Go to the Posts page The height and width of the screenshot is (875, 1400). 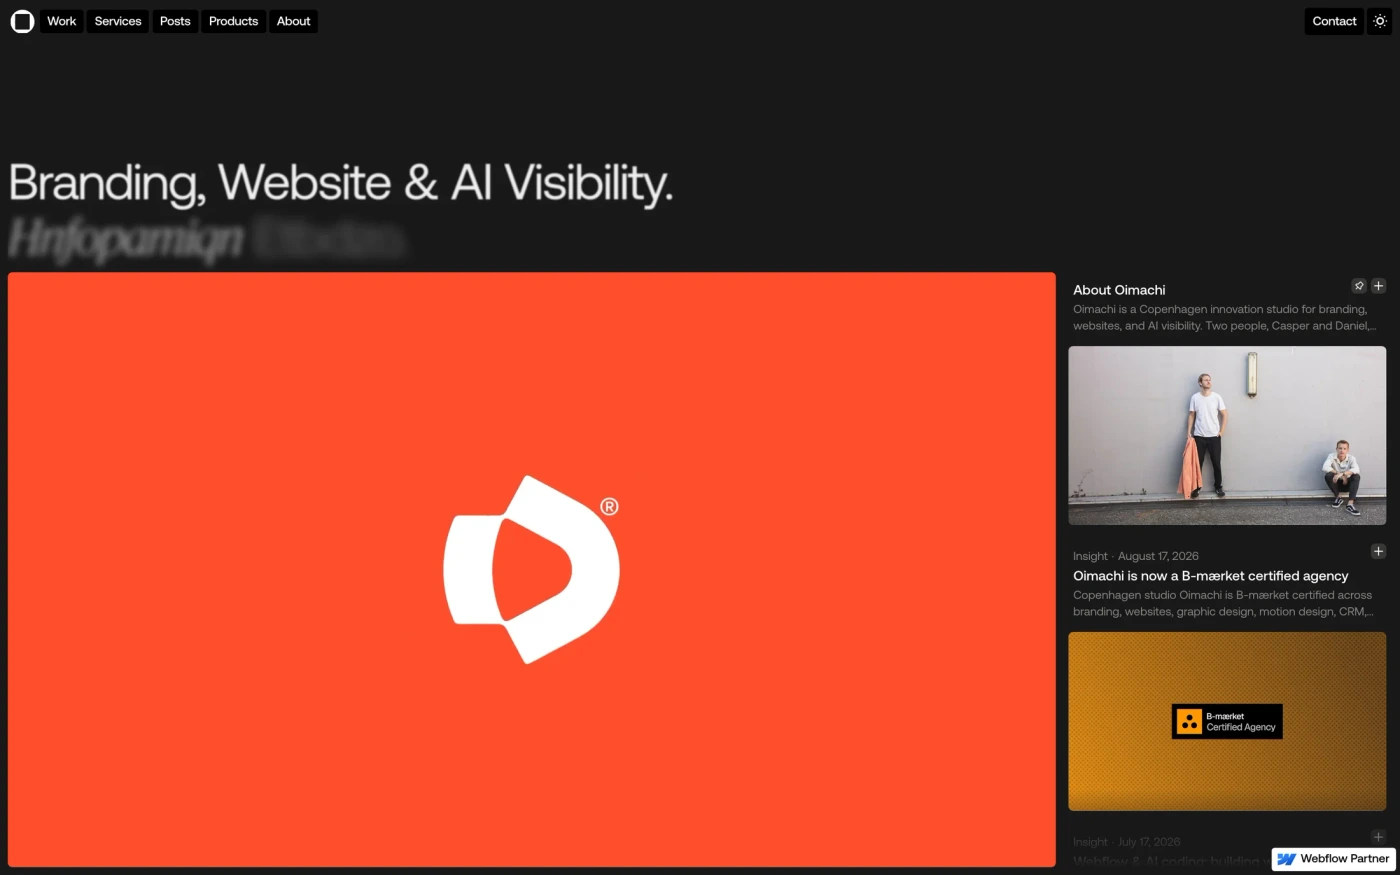tap(175, 21)
